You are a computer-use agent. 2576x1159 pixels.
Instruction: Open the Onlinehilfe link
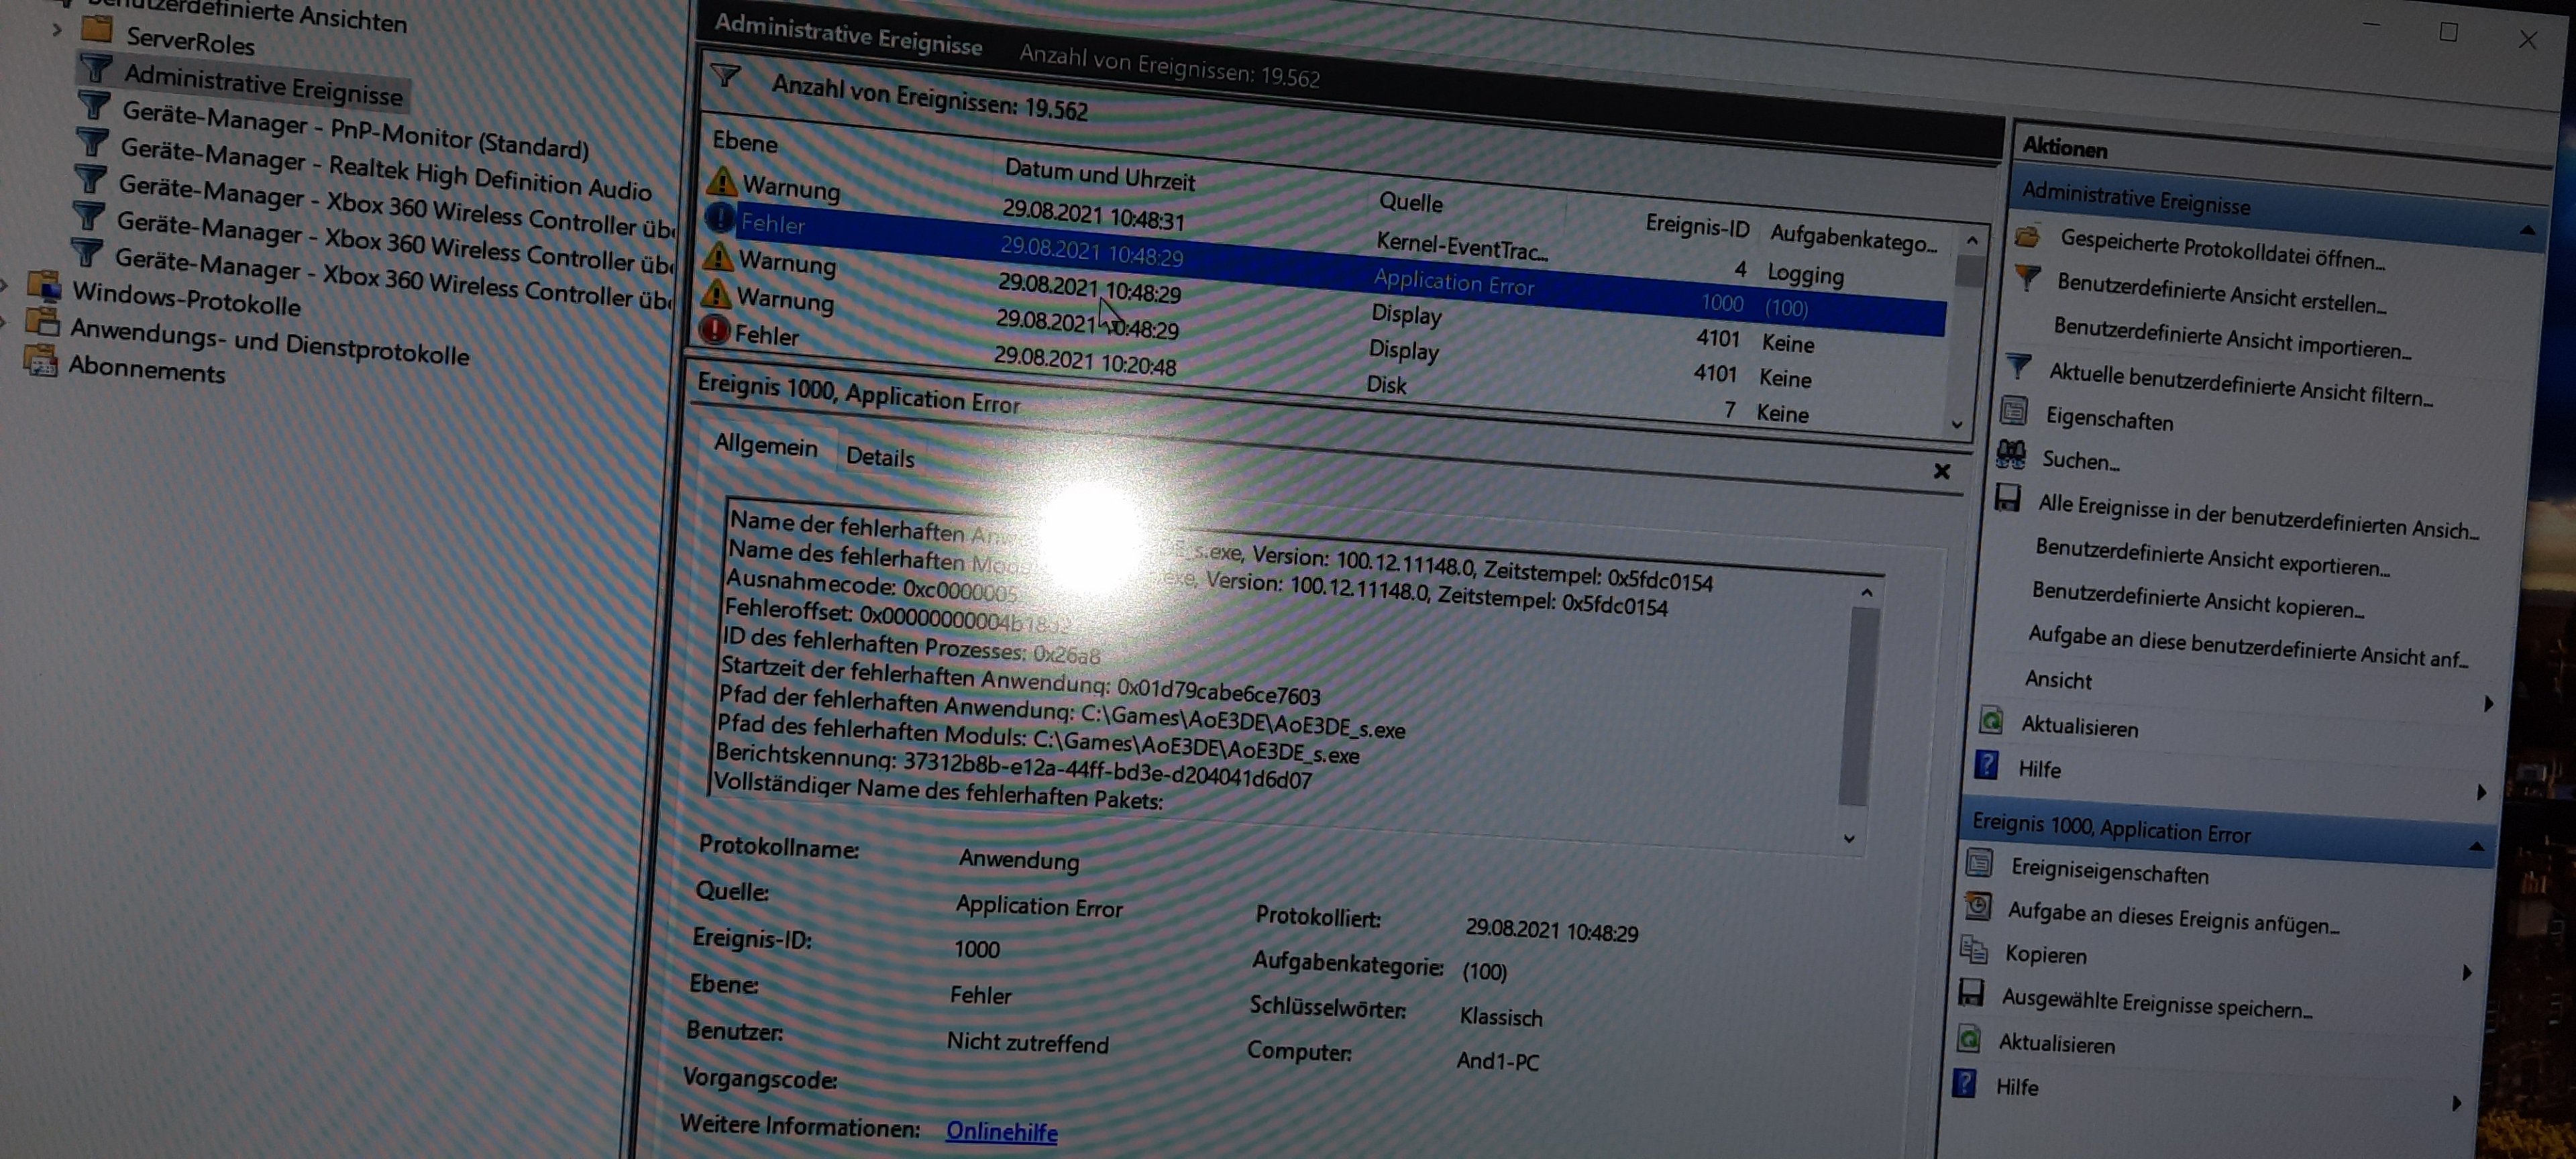coord(1001,1131)
